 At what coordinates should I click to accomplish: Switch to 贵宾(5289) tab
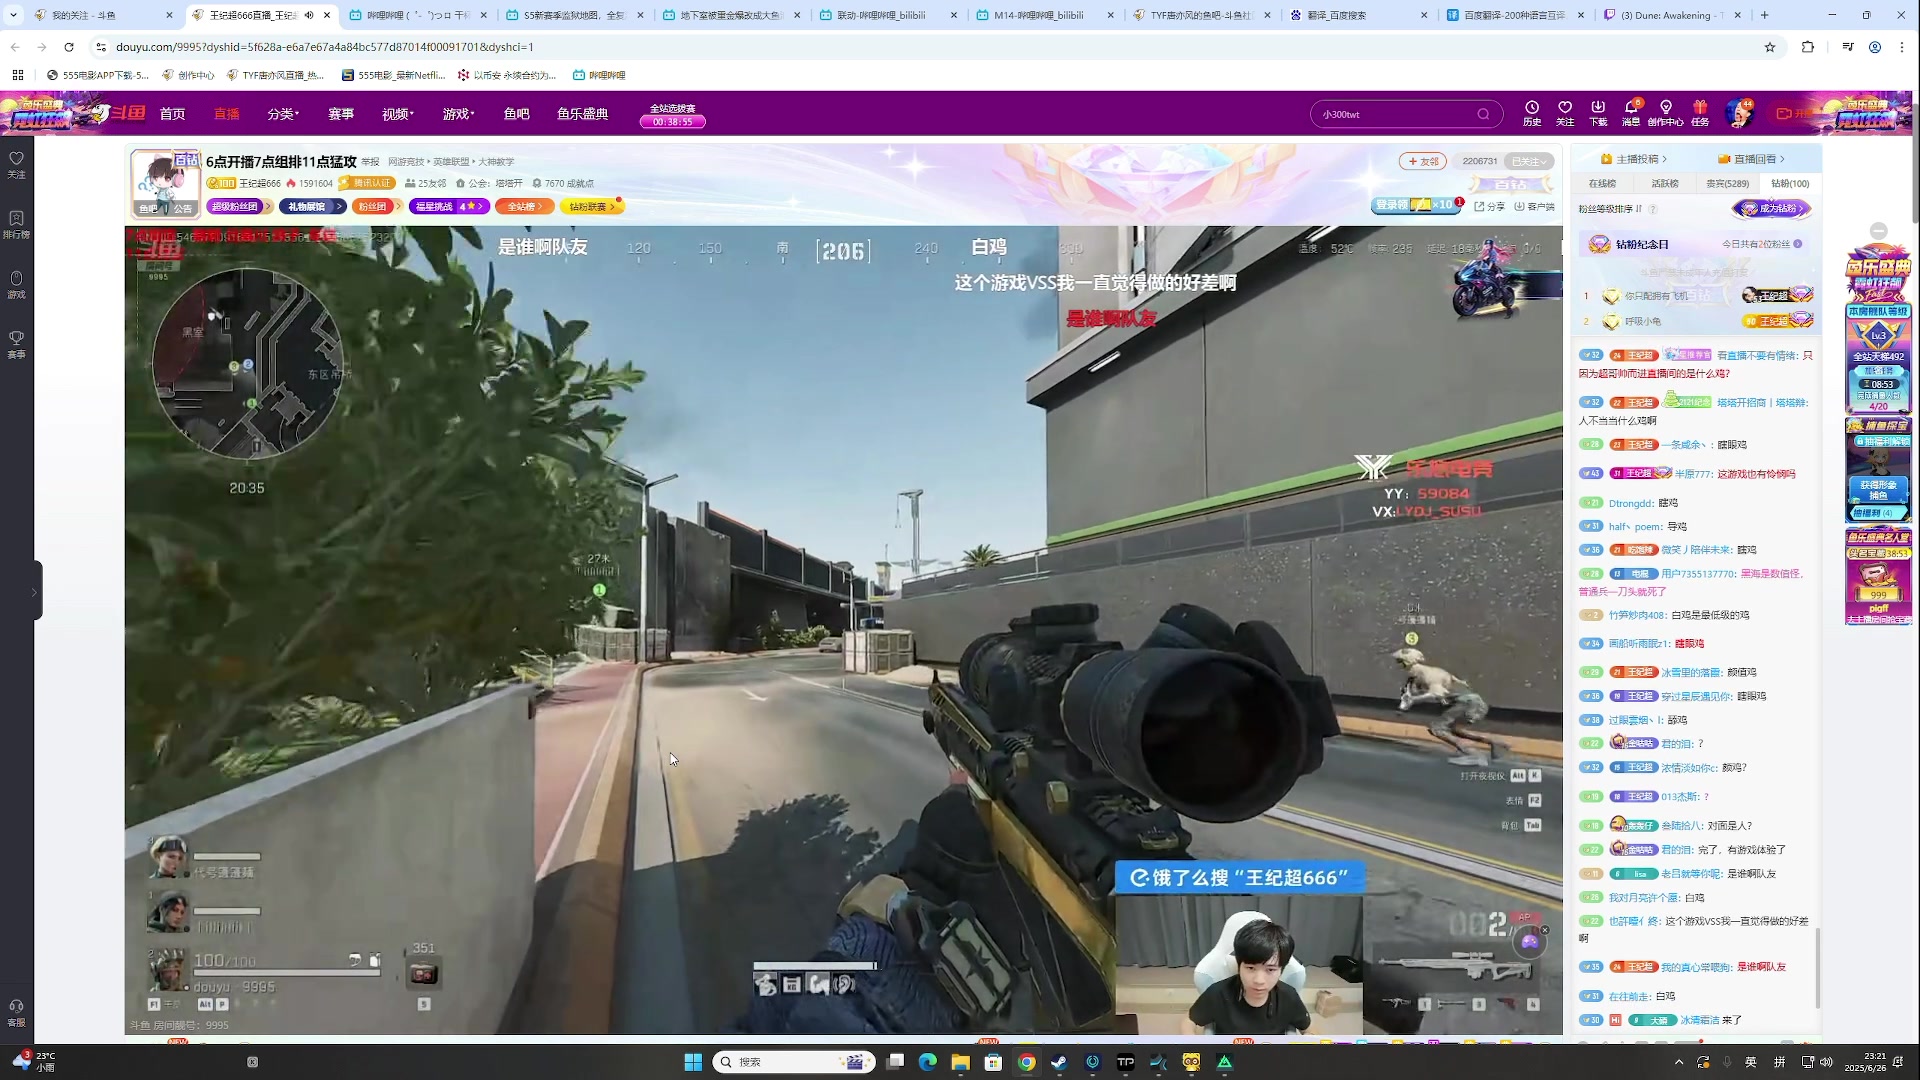click(1727, 184)
